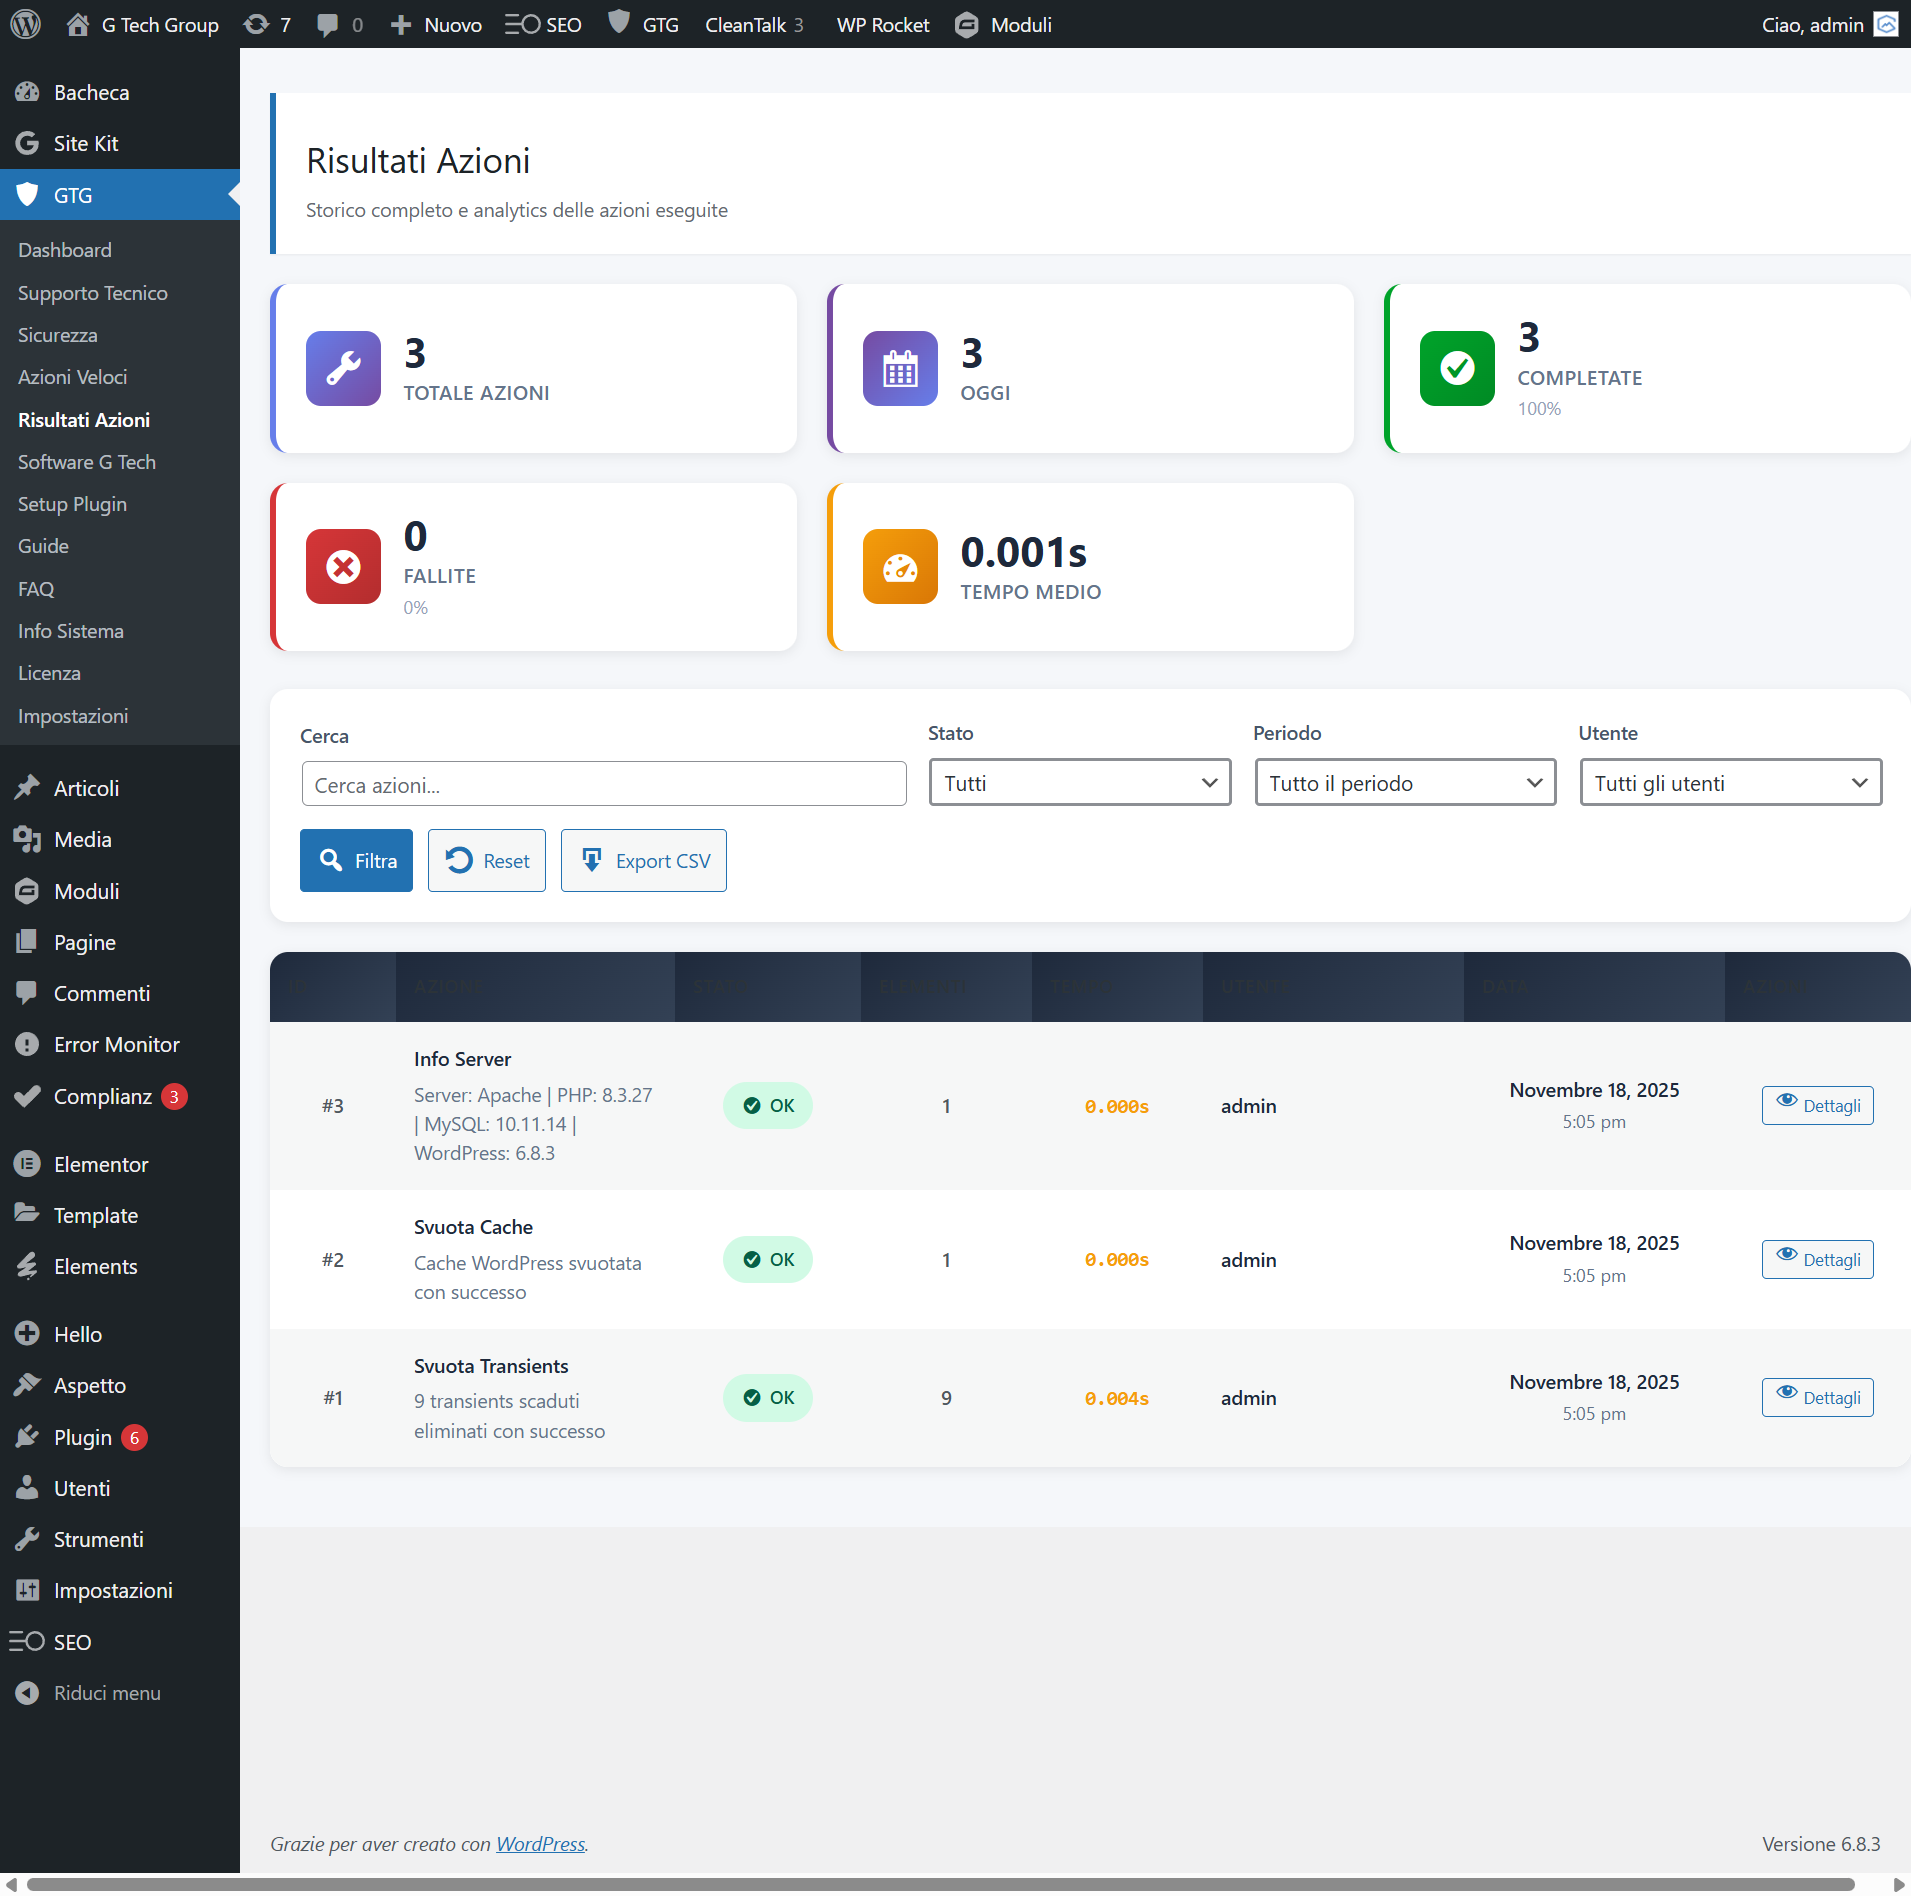Click the red X Fallite icon
This screenshot has height=1896, width=1911.
343,567
